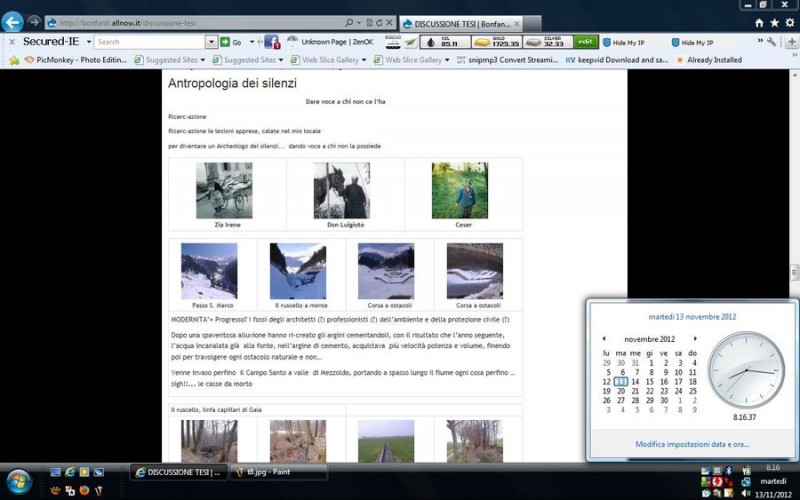The height and width of the screenshot is (500, 800).
Task: Click the Home icon in browser
Action: (760, 22)
